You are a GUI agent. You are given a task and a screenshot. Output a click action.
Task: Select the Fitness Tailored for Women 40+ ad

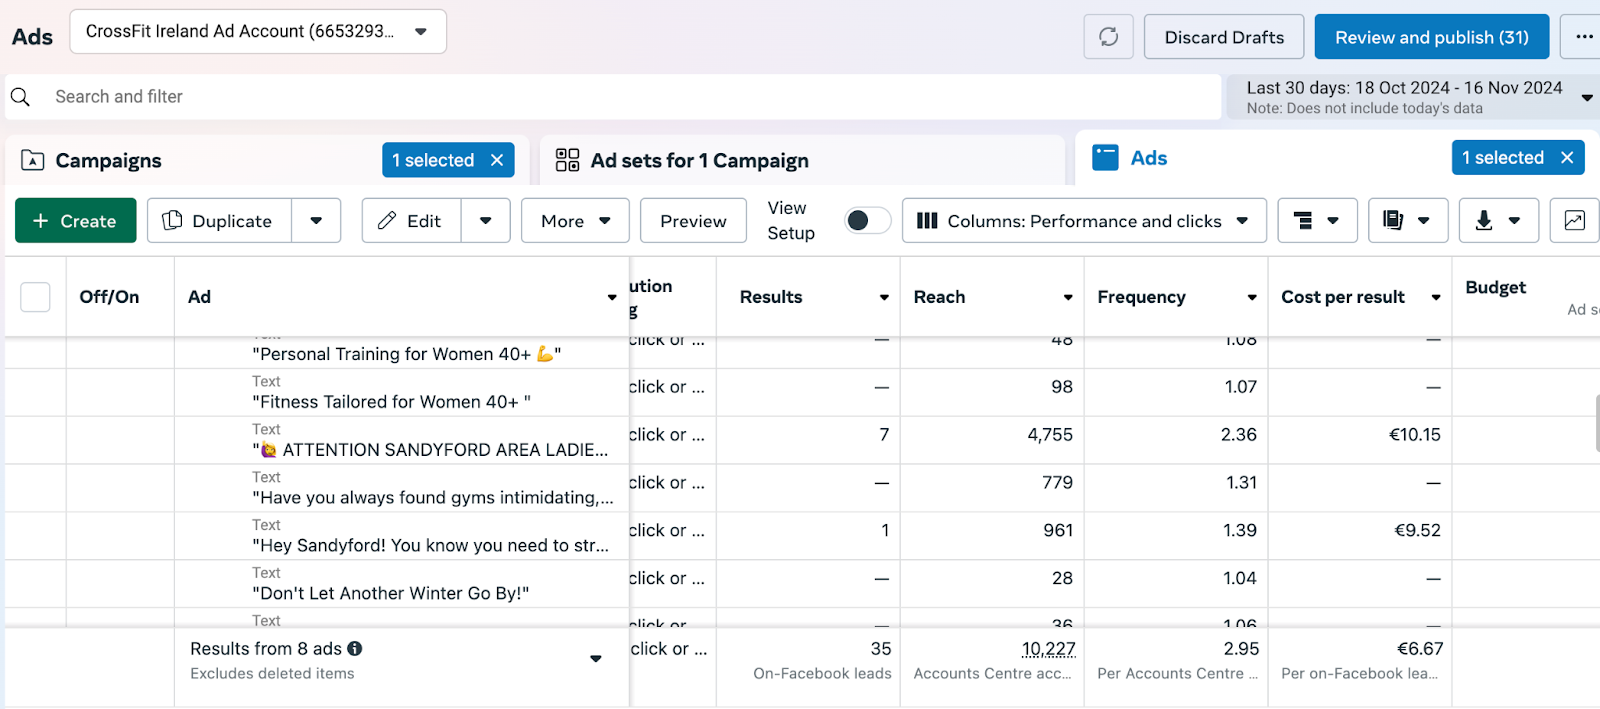click(x=391, y=402)
